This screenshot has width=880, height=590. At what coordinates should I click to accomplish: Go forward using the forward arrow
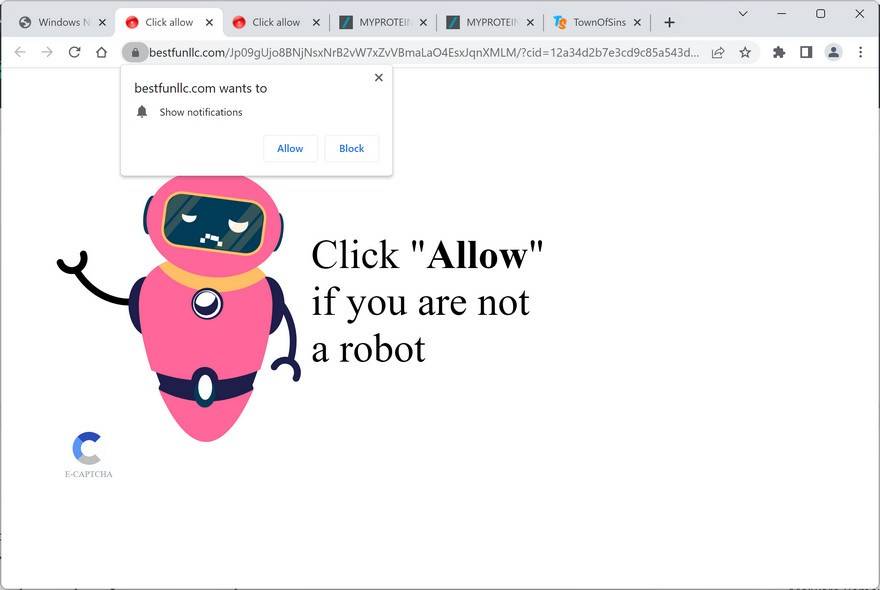click(47, 52)
